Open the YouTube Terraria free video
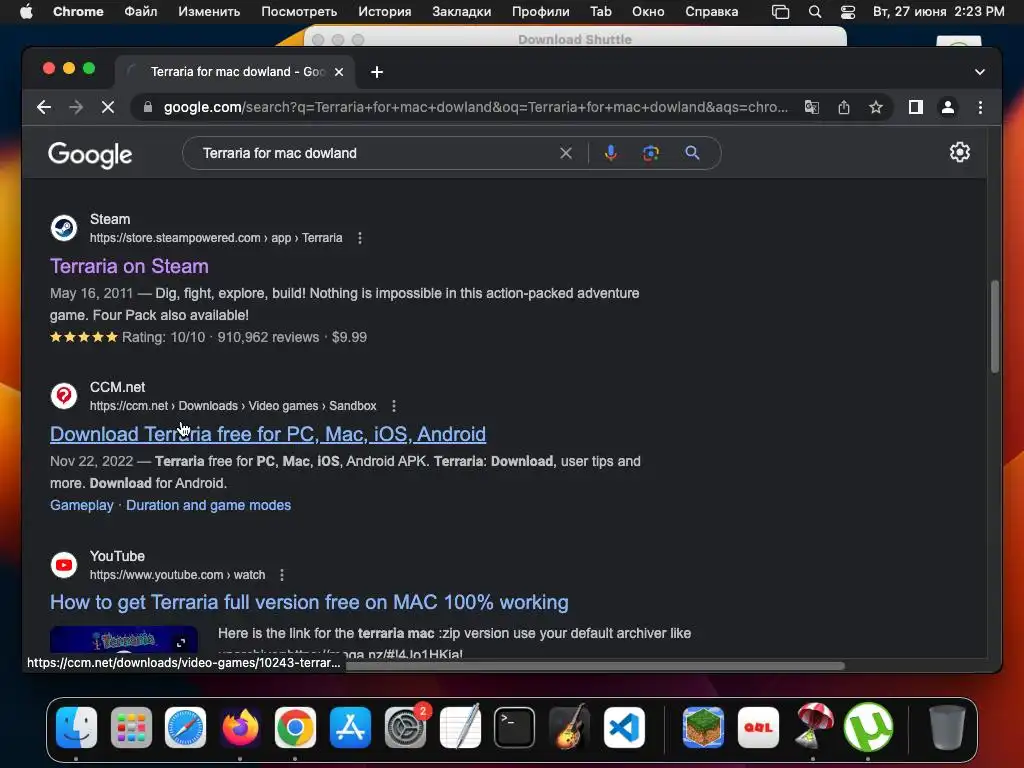1024x768 pixels. pyautogui.click(x=309, y=602)
